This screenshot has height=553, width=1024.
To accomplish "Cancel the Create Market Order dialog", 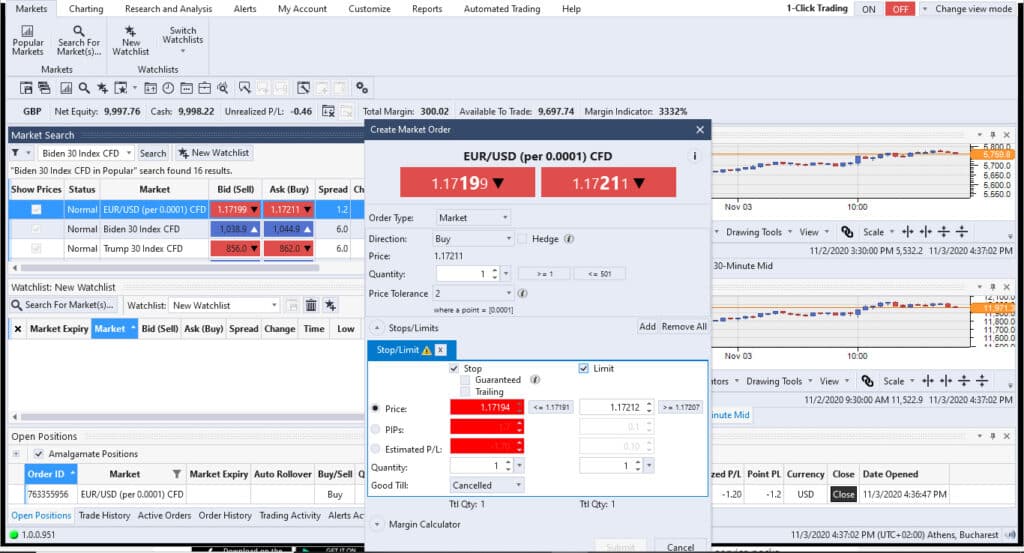I will 680,547.
